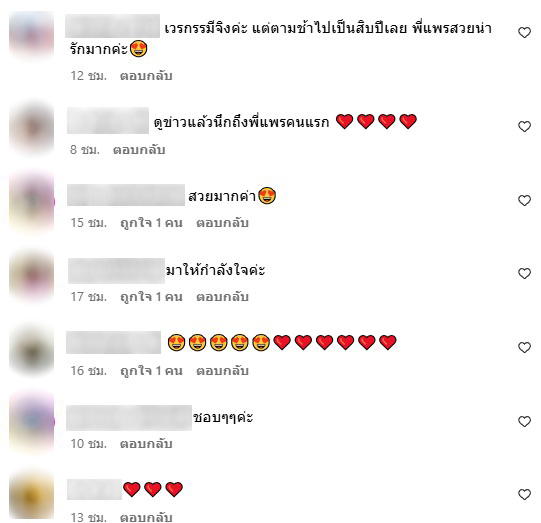Reply to the comment posted 12 ชม. ago

click(146, 76)
